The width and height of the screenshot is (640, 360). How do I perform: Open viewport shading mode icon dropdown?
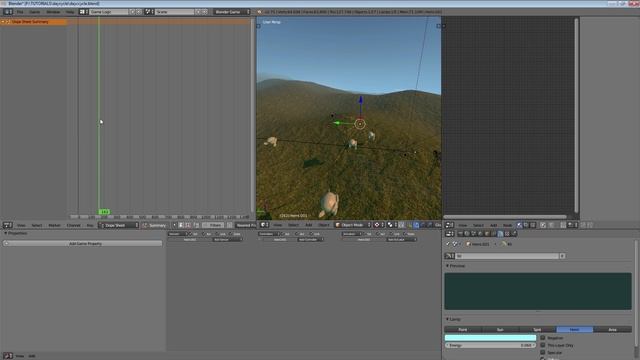[x=378, y=225]
